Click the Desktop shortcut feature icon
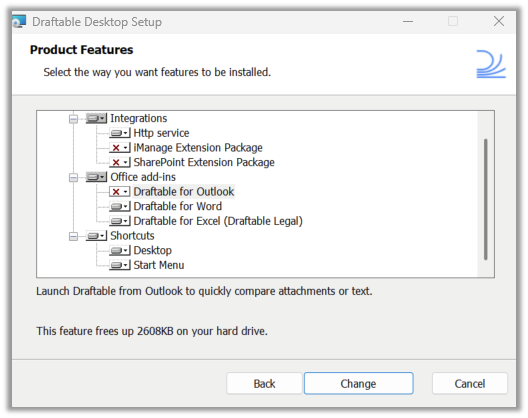The width and height of the screenshot is (528, 418). 120,250
